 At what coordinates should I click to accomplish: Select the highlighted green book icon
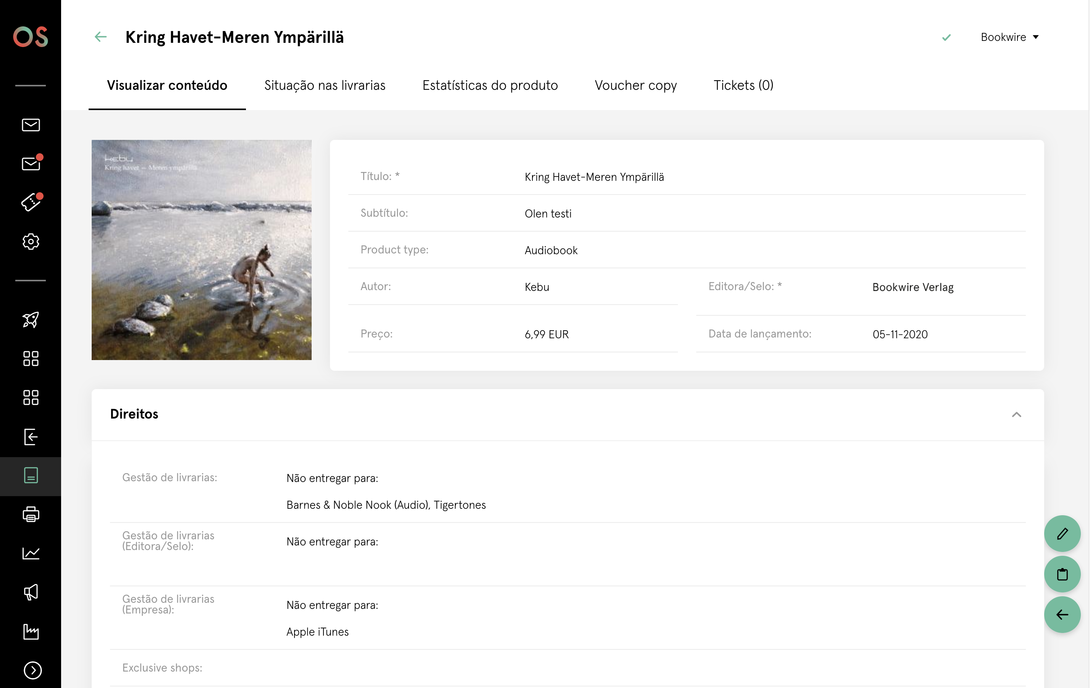click(31, 475)
